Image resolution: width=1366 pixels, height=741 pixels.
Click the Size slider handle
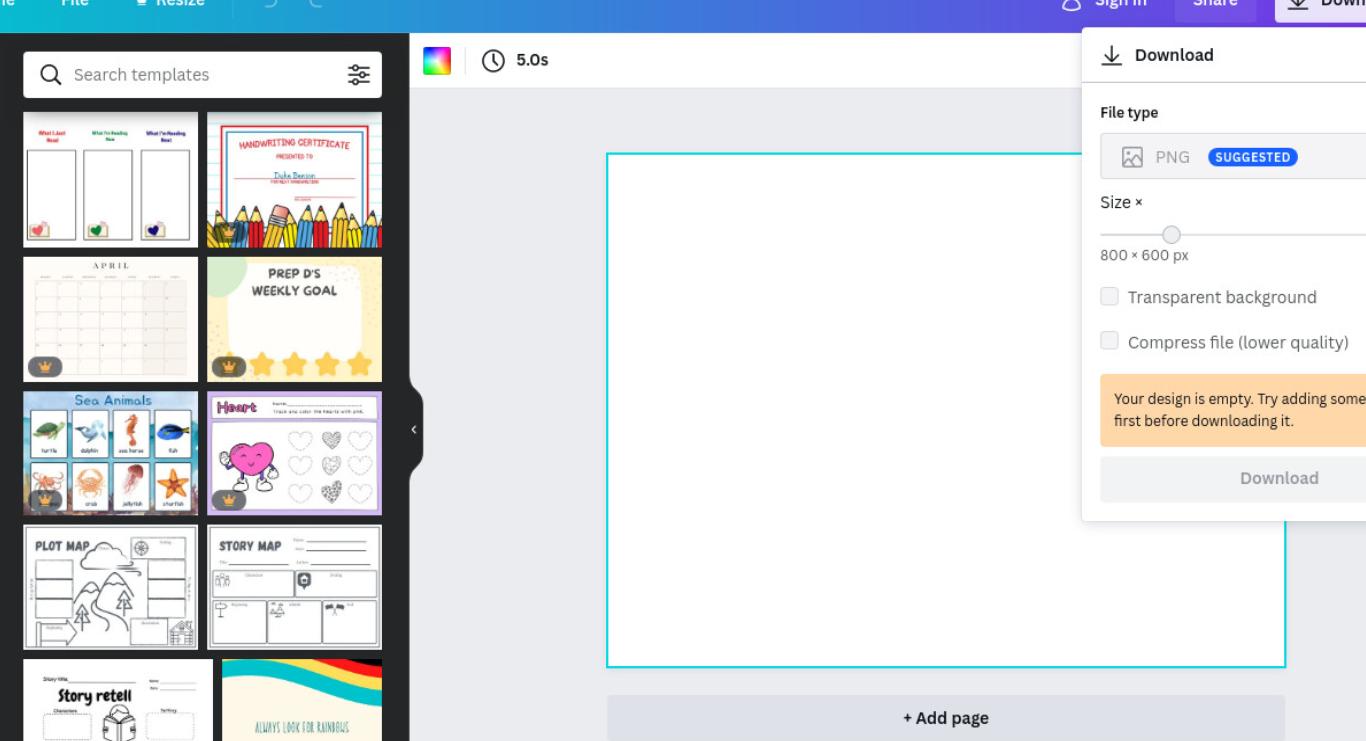click(1171, 235)
